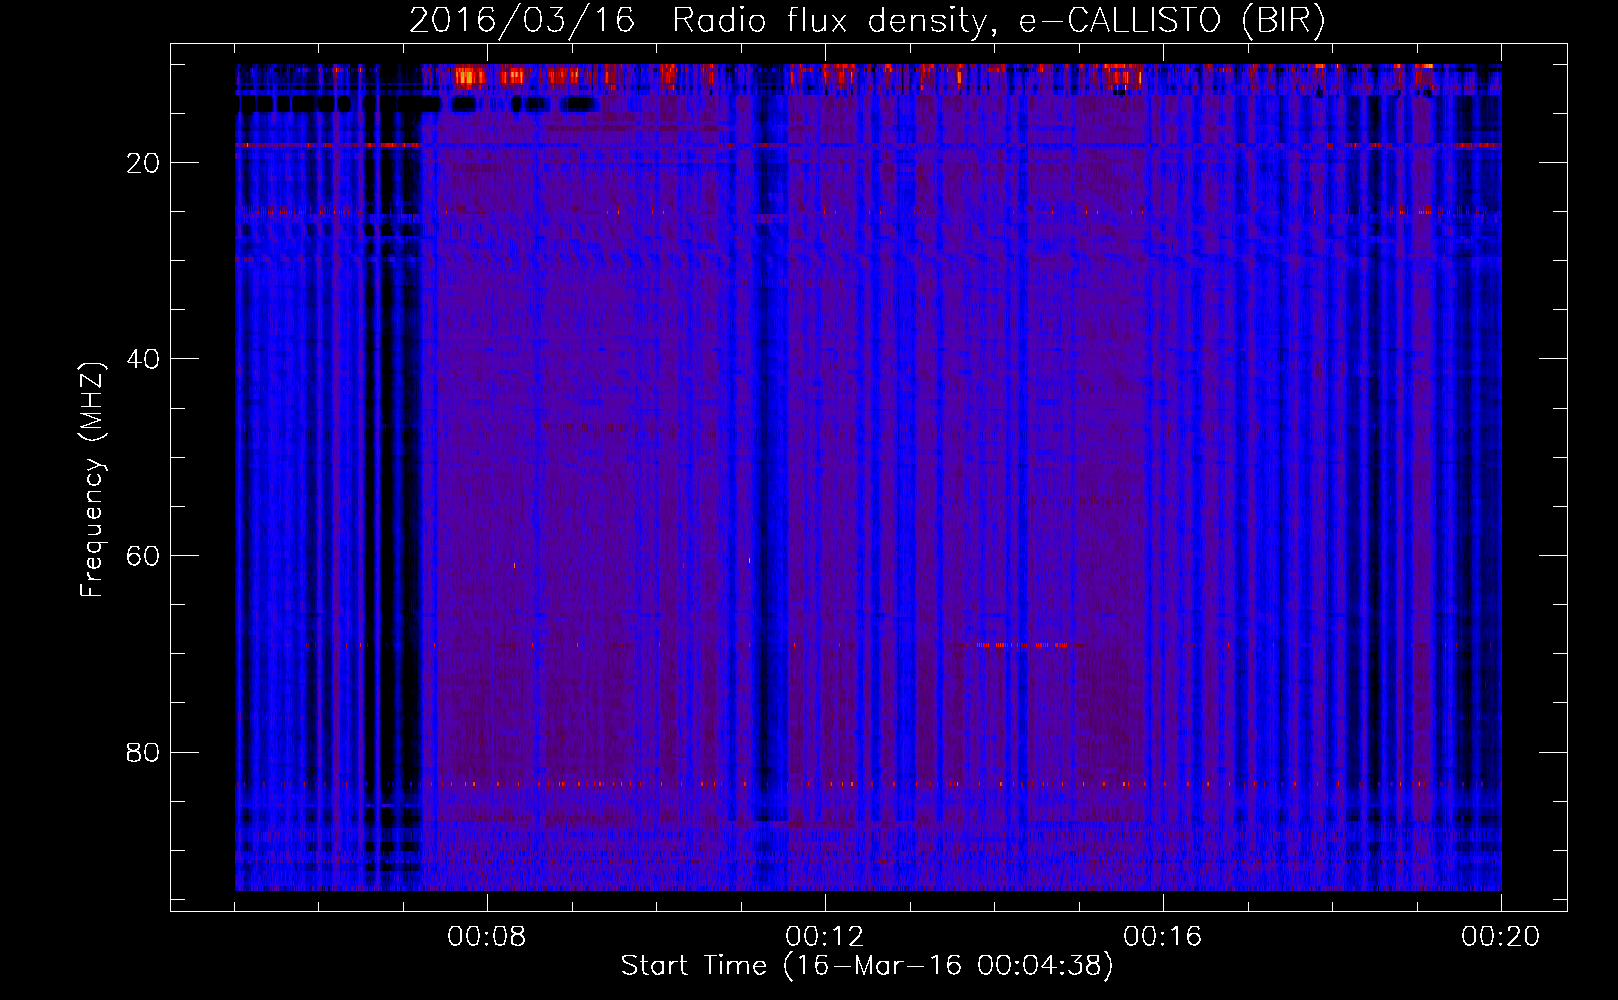Click the 00:12 time tick label
This screenshot has width=1618, height=1000.
(x=825, y=937)
